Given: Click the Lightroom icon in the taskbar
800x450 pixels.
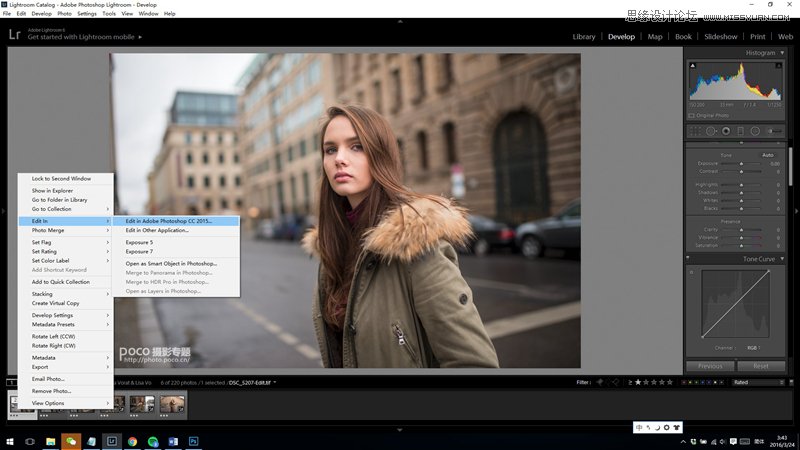Looking at the screenshot, I should [x=112, y=440].
